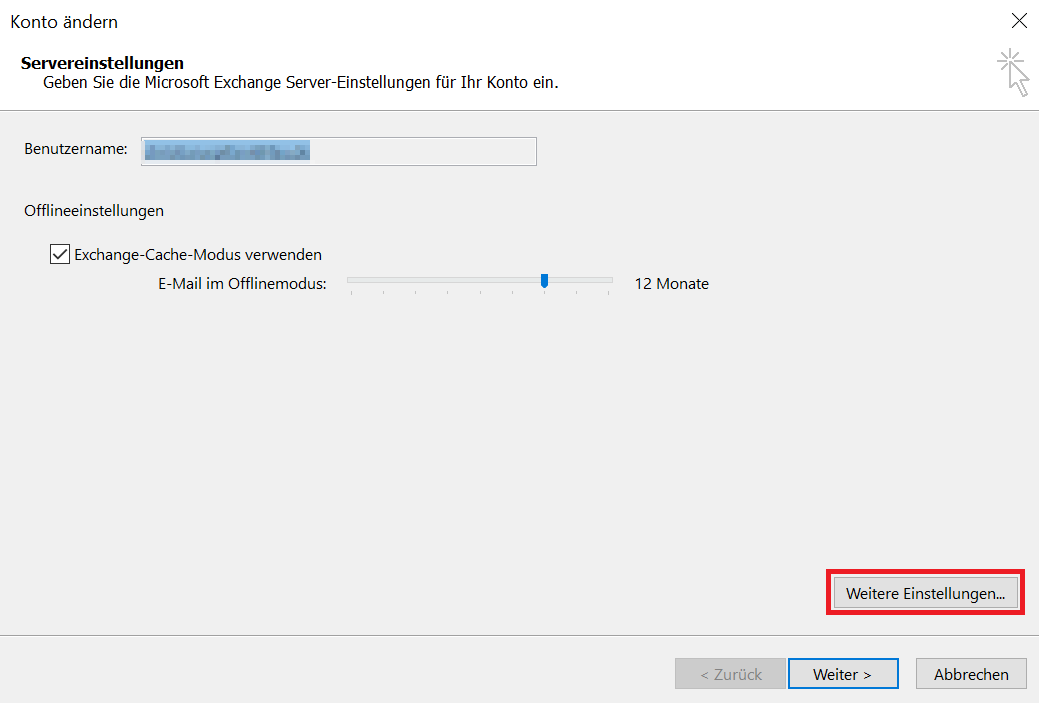Set offline mail slider to rightmost tick
1039x703 pixels.
click(609, 290)
